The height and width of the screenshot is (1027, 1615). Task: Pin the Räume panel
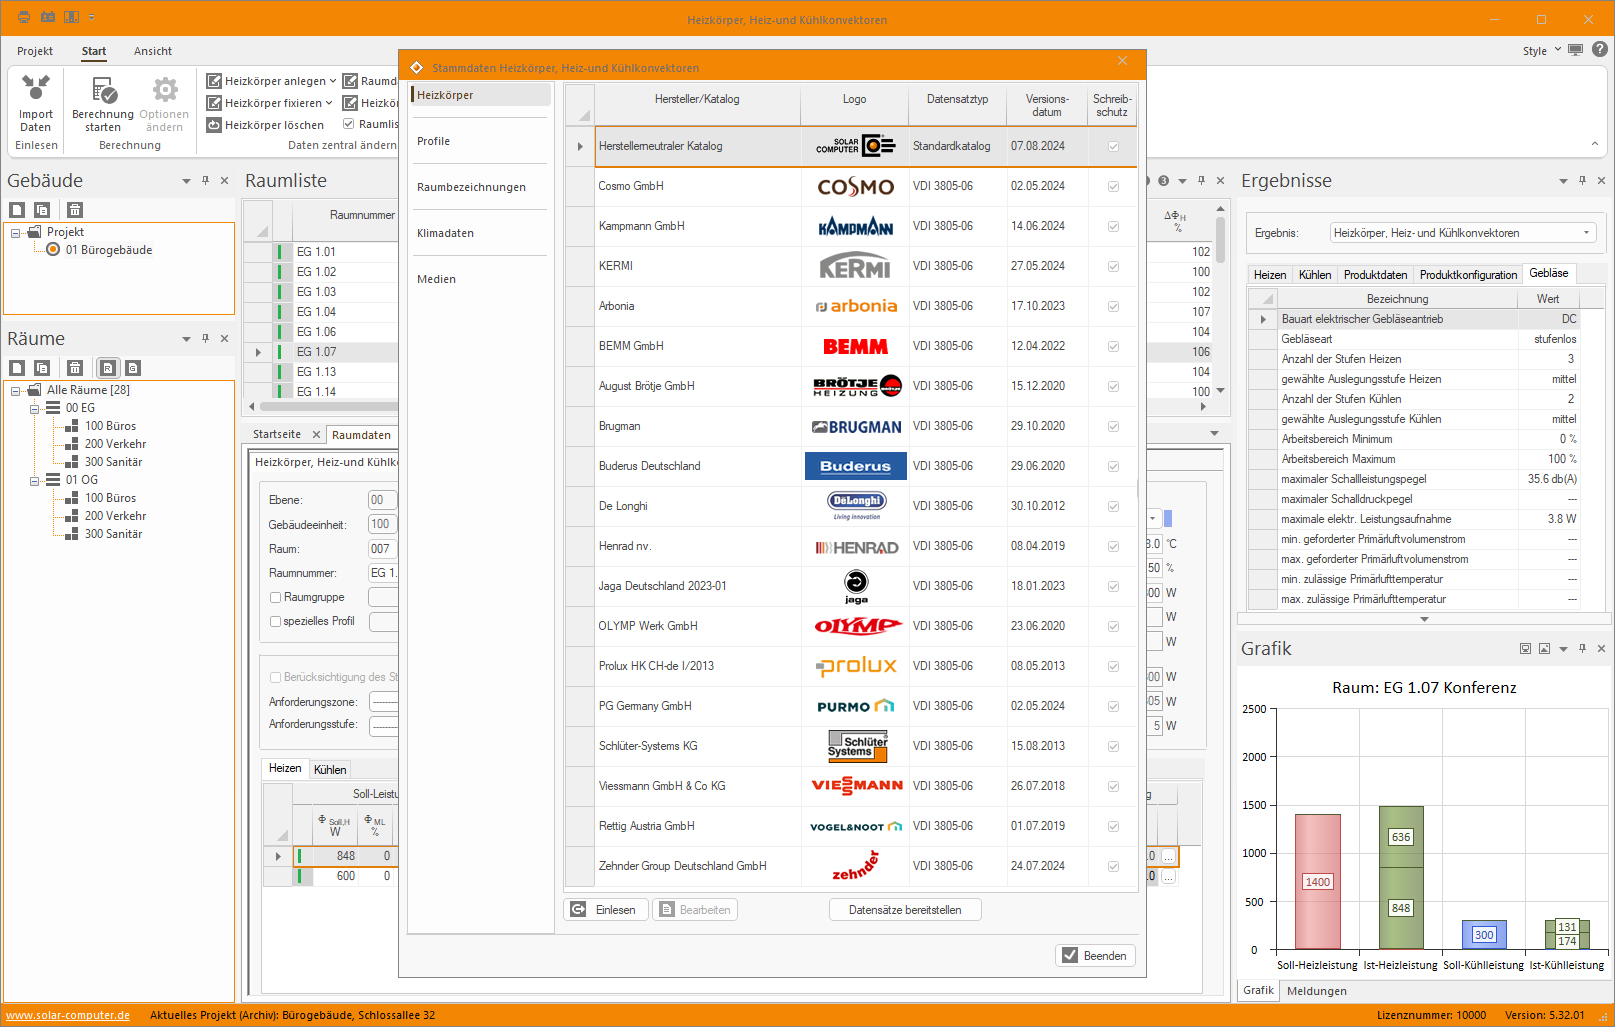click(x=205, y=339)
